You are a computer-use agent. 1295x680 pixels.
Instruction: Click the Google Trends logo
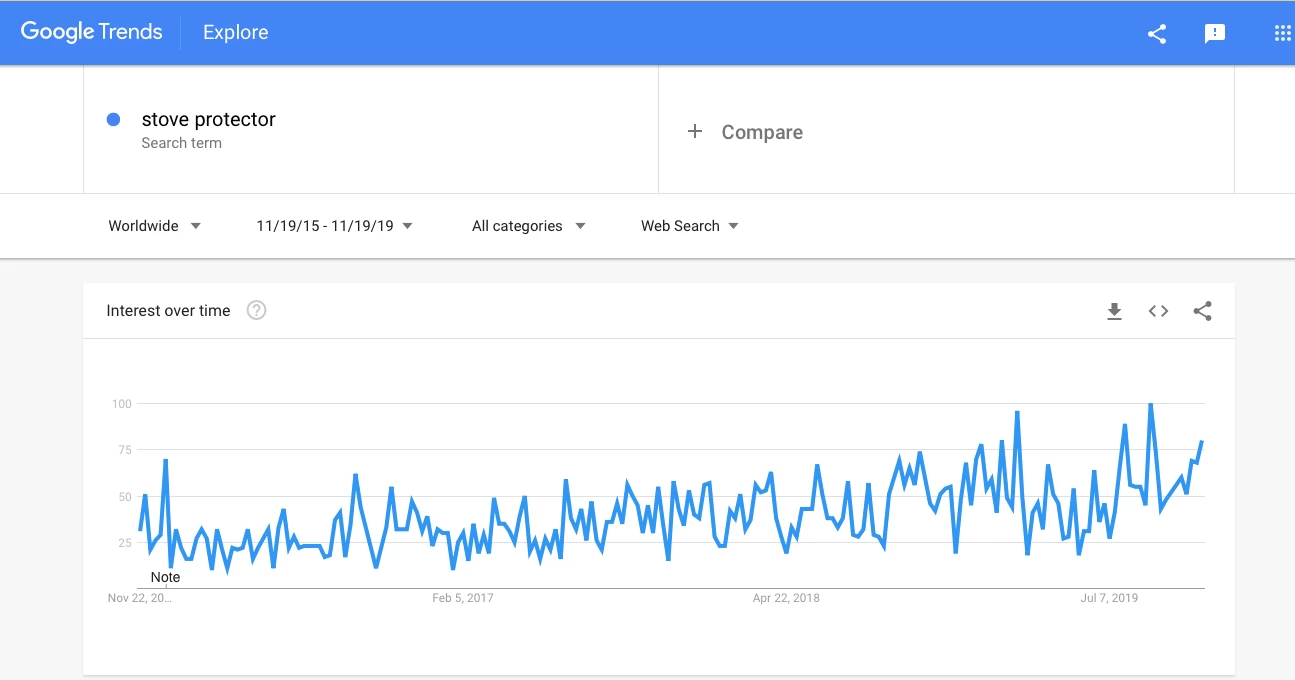tap(91, 32)
